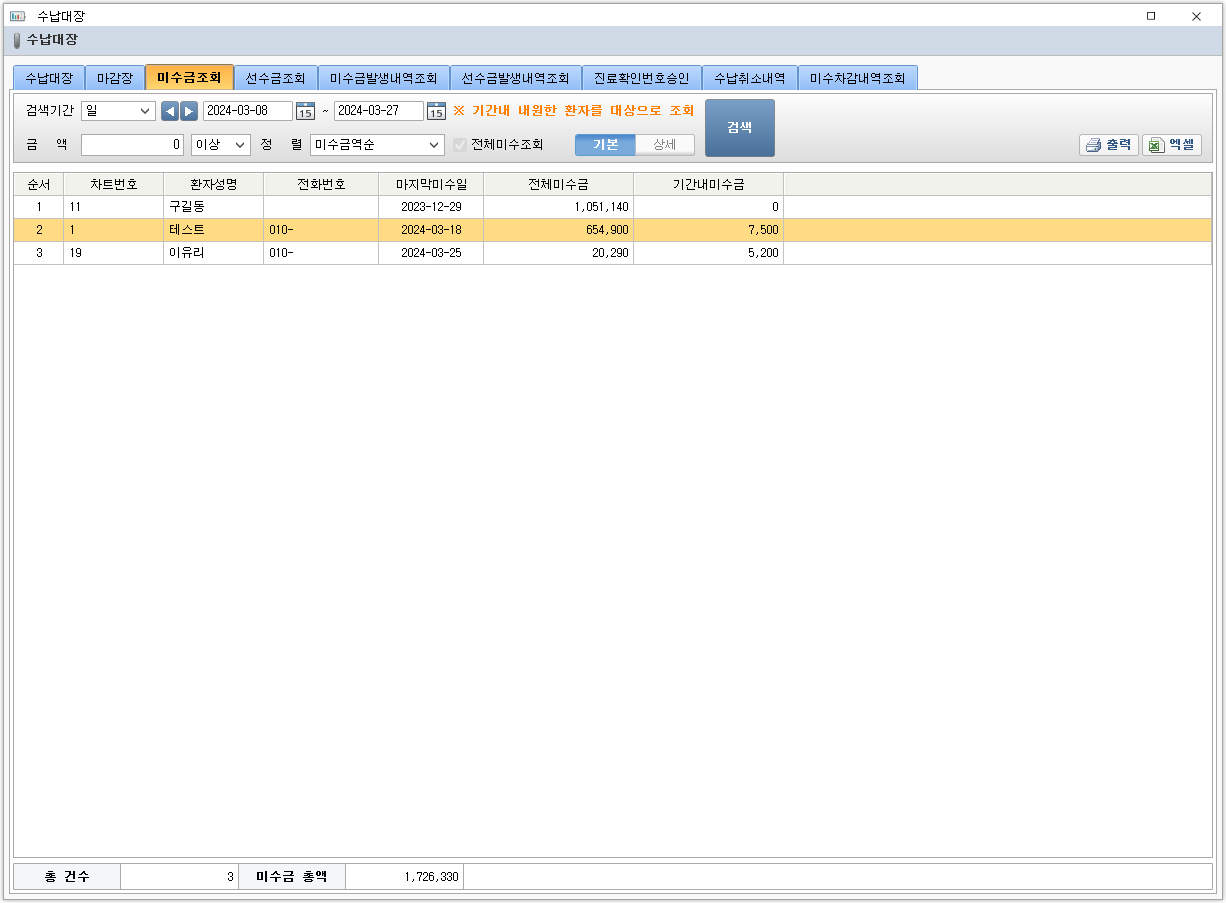Click the 금액 input field
Viewport: 1226px width, 903px height.
(132, 145)
